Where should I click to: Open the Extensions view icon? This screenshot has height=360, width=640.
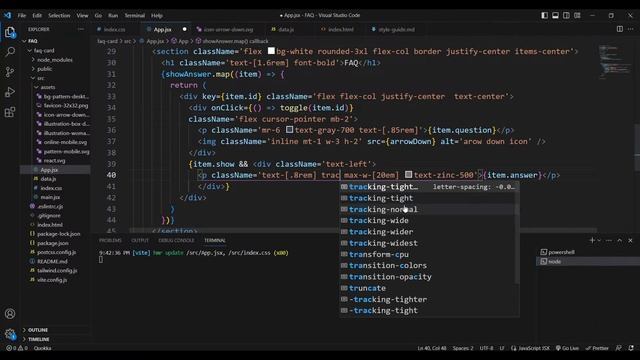(x=10, y=112)
